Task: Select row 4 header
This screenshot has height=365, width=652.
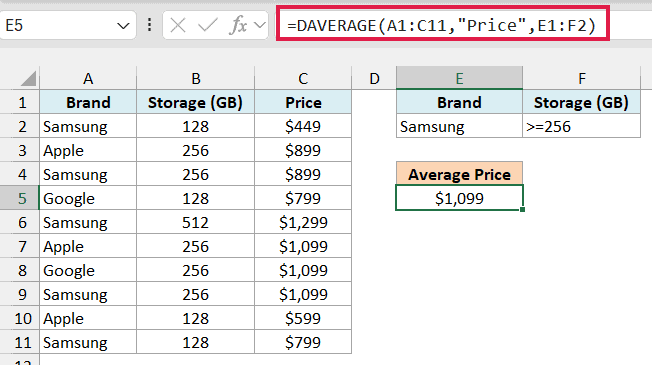Action: (20, 175)
